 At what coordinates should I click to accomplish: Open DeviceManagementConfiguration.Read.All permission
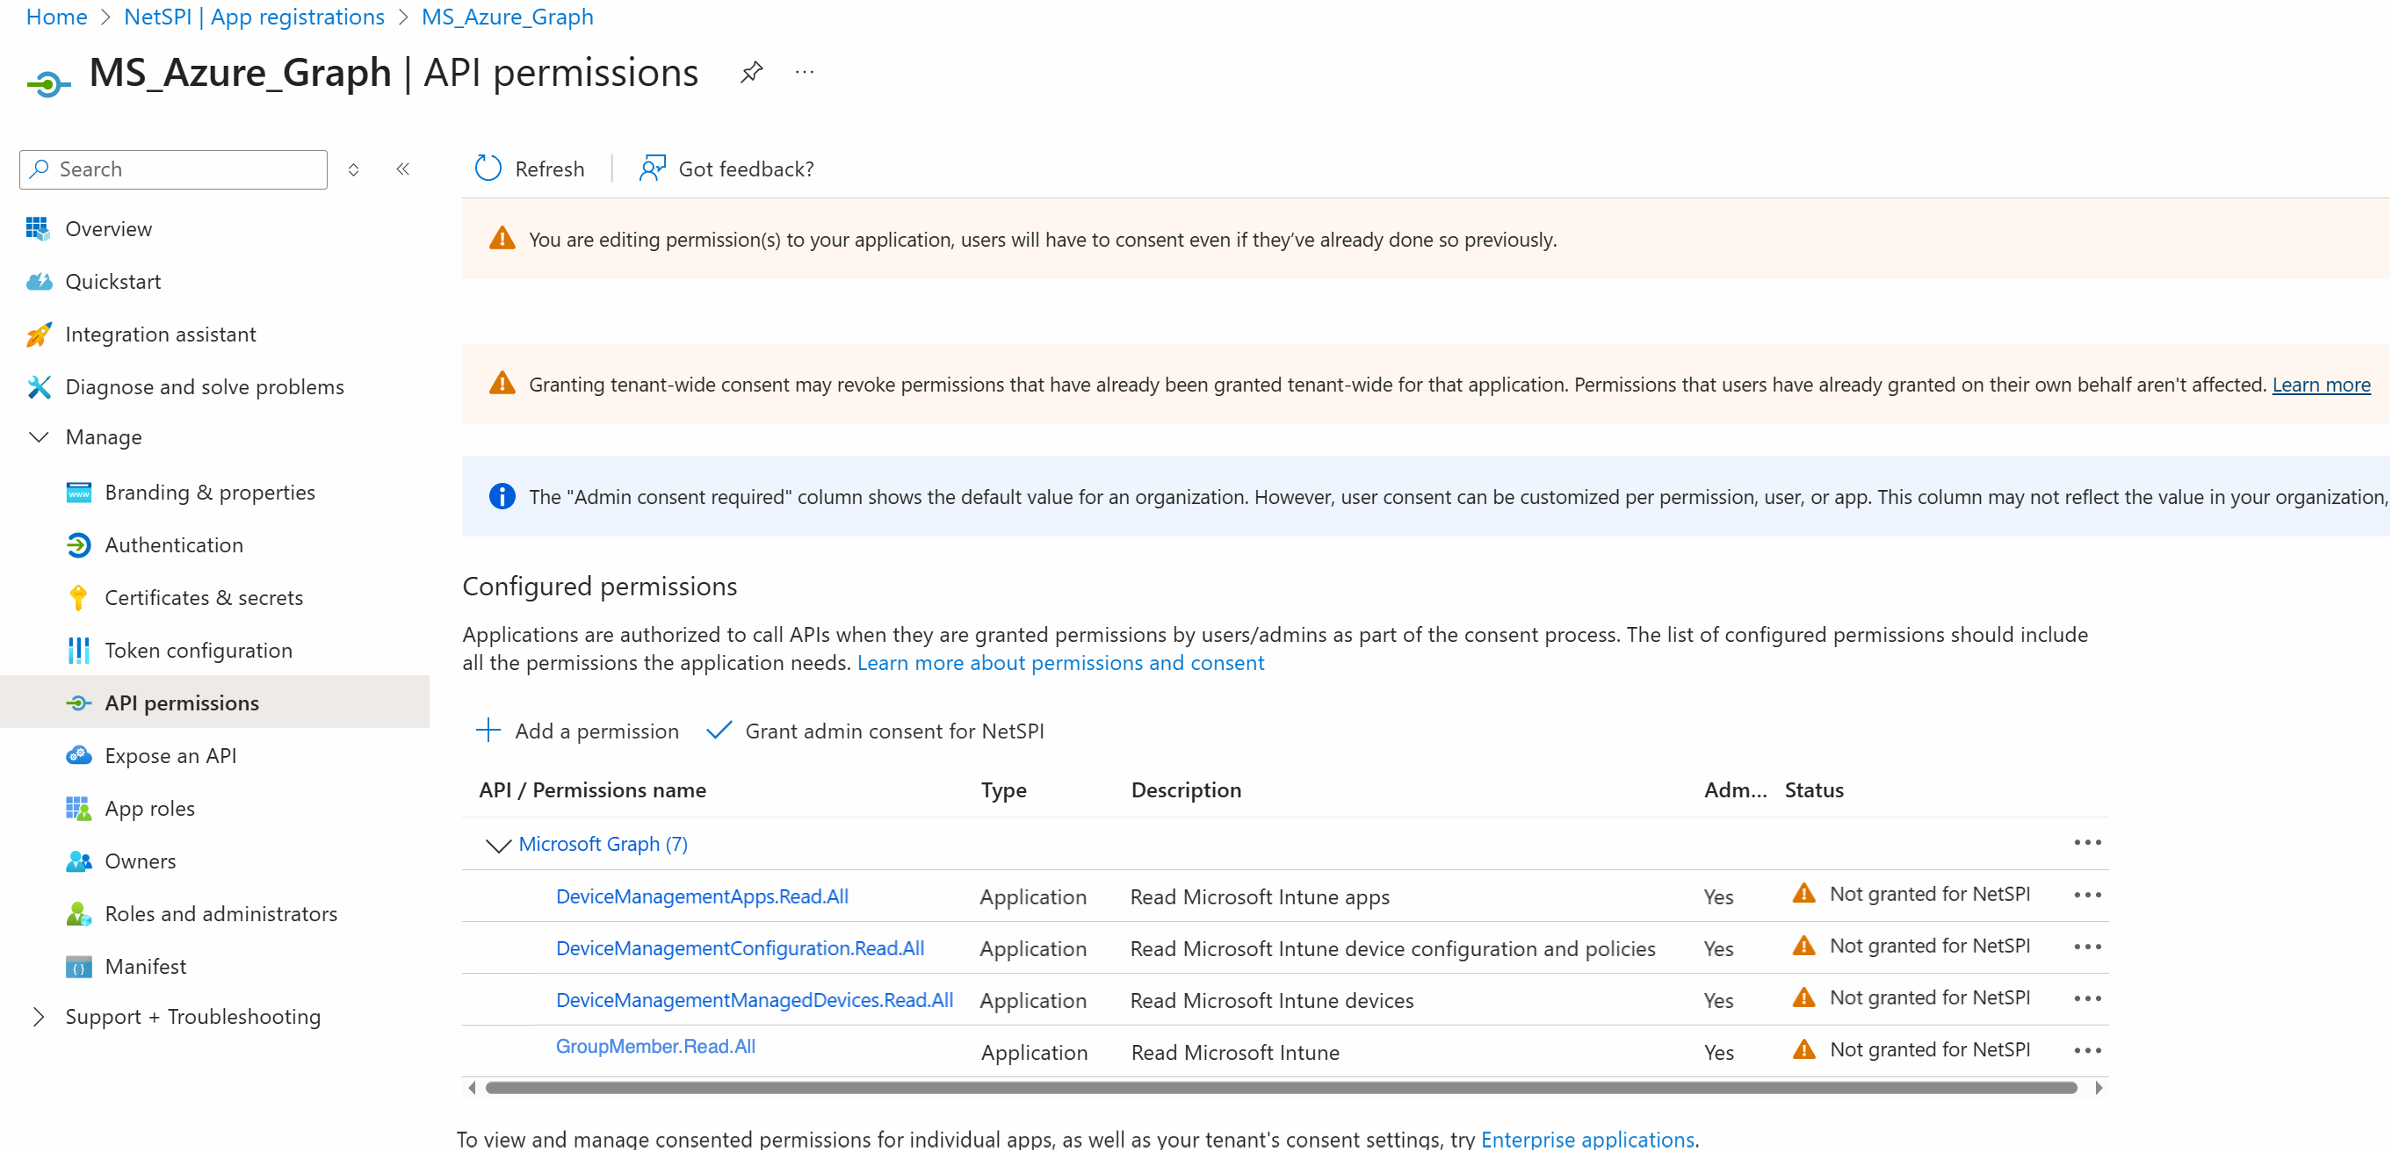pos(740,948)
